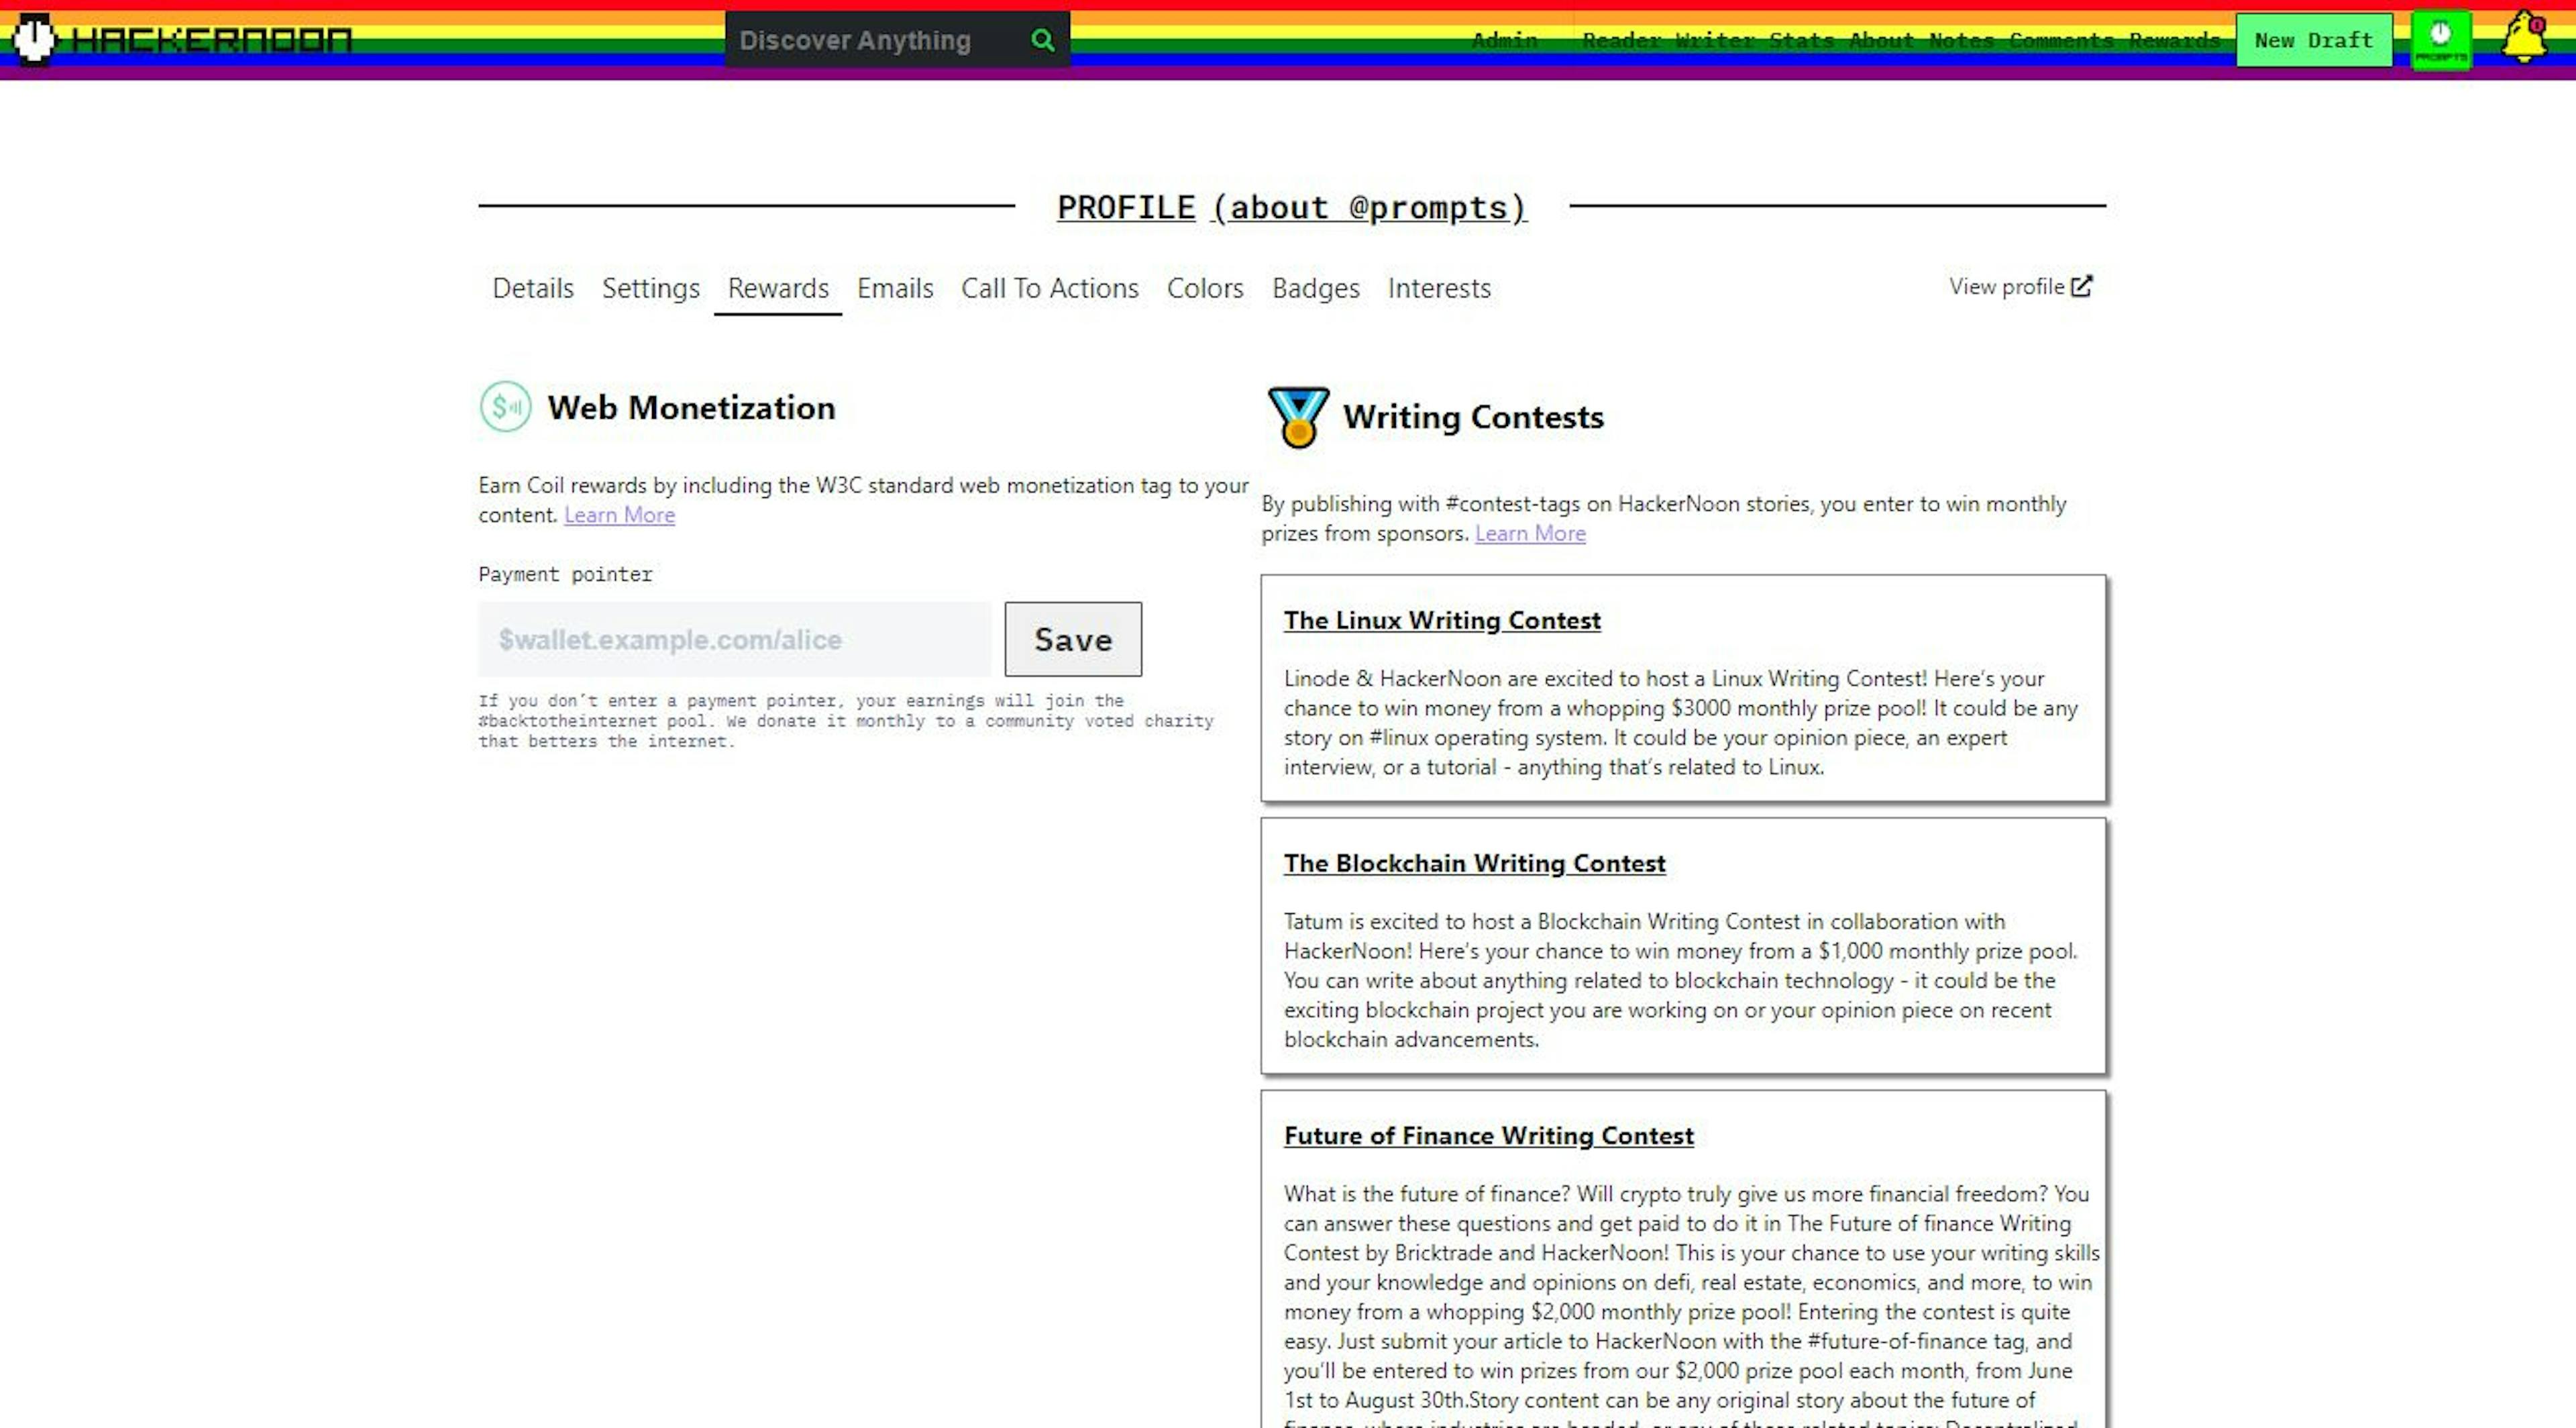Viewport: 2576px width, 1428px height.
Task: Click Learn More under Writing Contests
Action: coord(1530,534)
